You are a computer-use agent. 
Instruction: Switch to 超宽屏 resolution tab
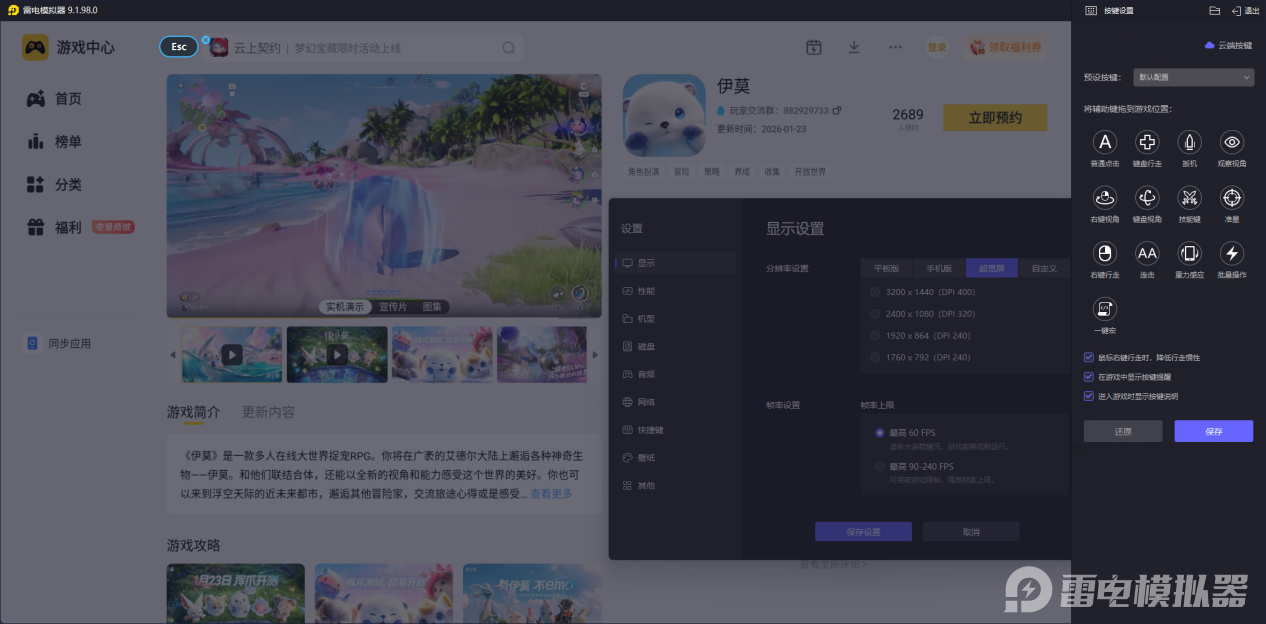(992, 268)
